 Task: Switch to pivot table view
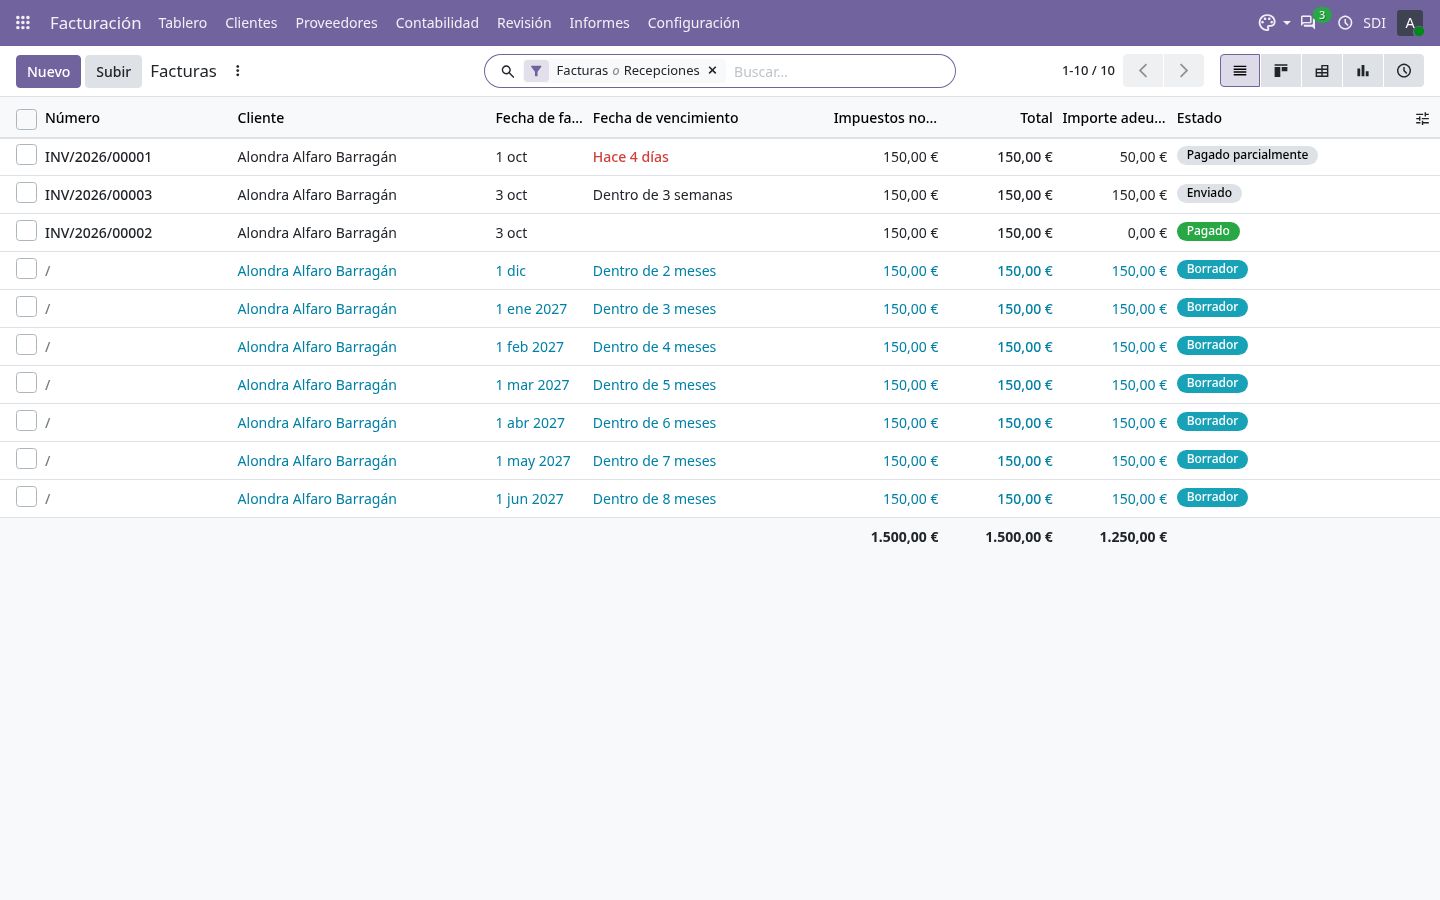coord(1322,71)
